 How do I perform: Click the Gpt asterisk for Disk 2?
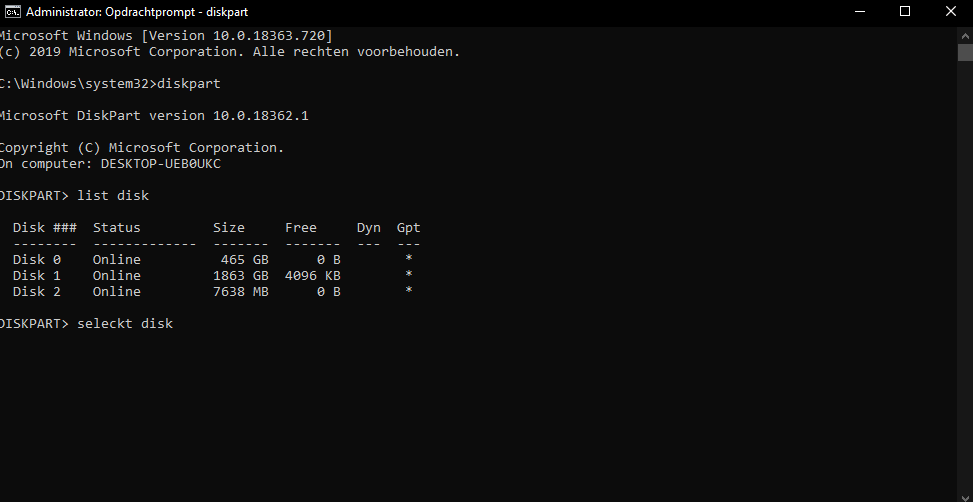(408, 290)
